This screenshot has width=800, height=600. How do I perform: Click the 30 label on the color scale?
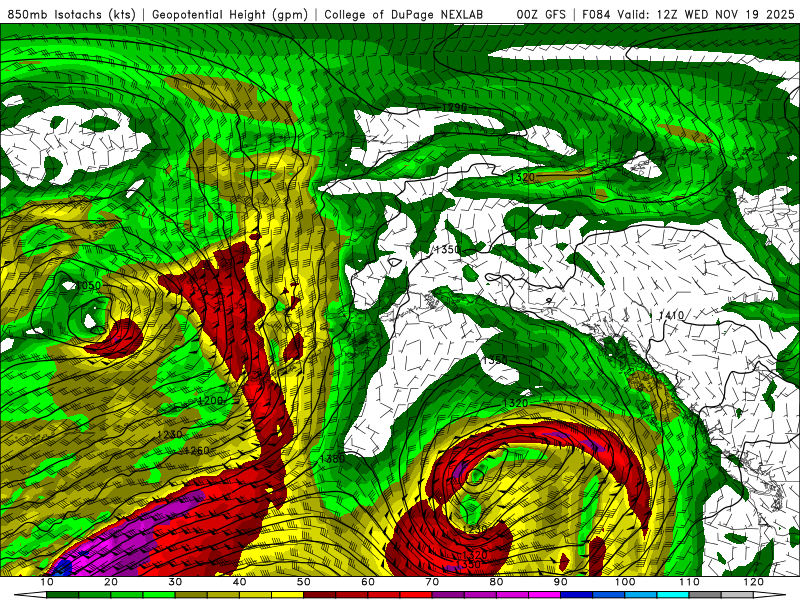click(175, 582)
